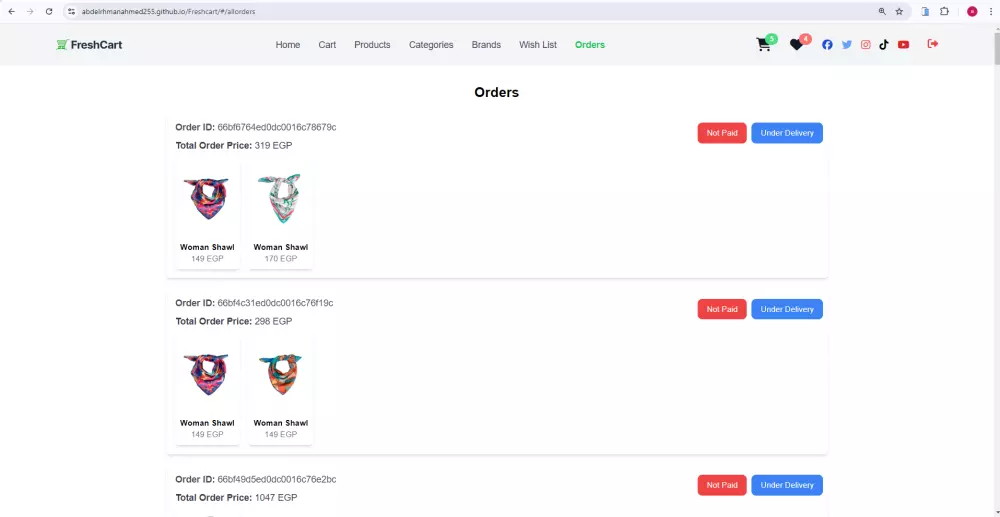The height and width of the screenshot is (517, 1000).
Task: Click Not Paid on the 319 EGP order
Action: coord(722,133)
